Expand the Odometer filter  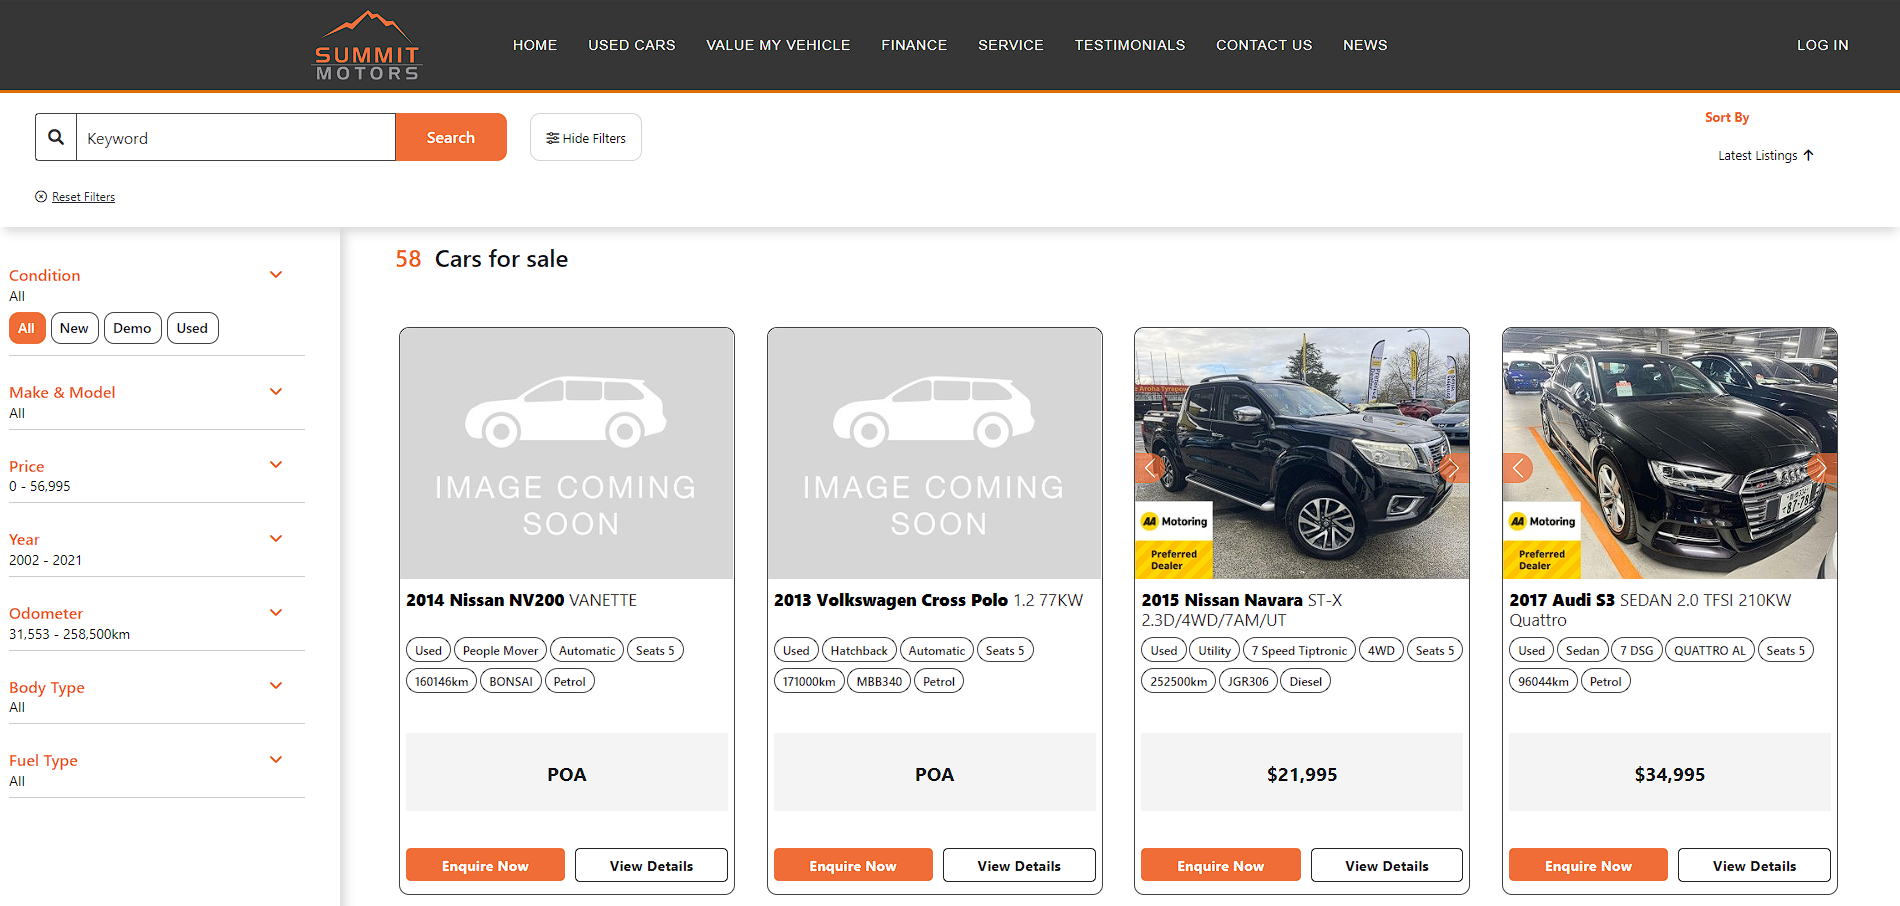pos(276,613)
